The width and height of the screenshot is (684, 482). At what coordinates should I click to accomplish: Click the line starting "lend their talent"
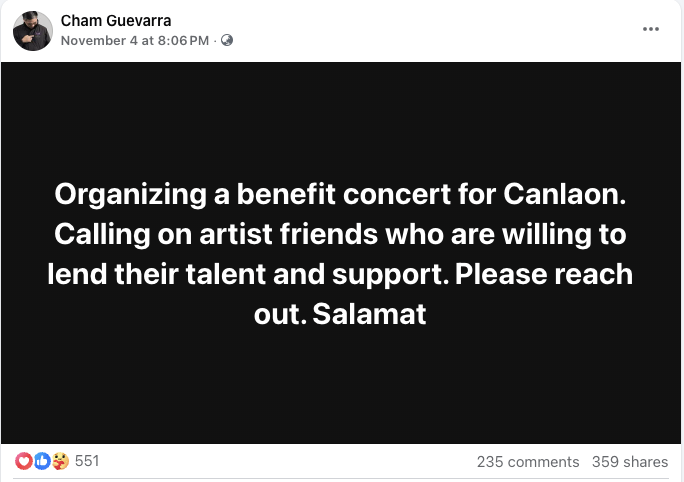coord(341,273)
